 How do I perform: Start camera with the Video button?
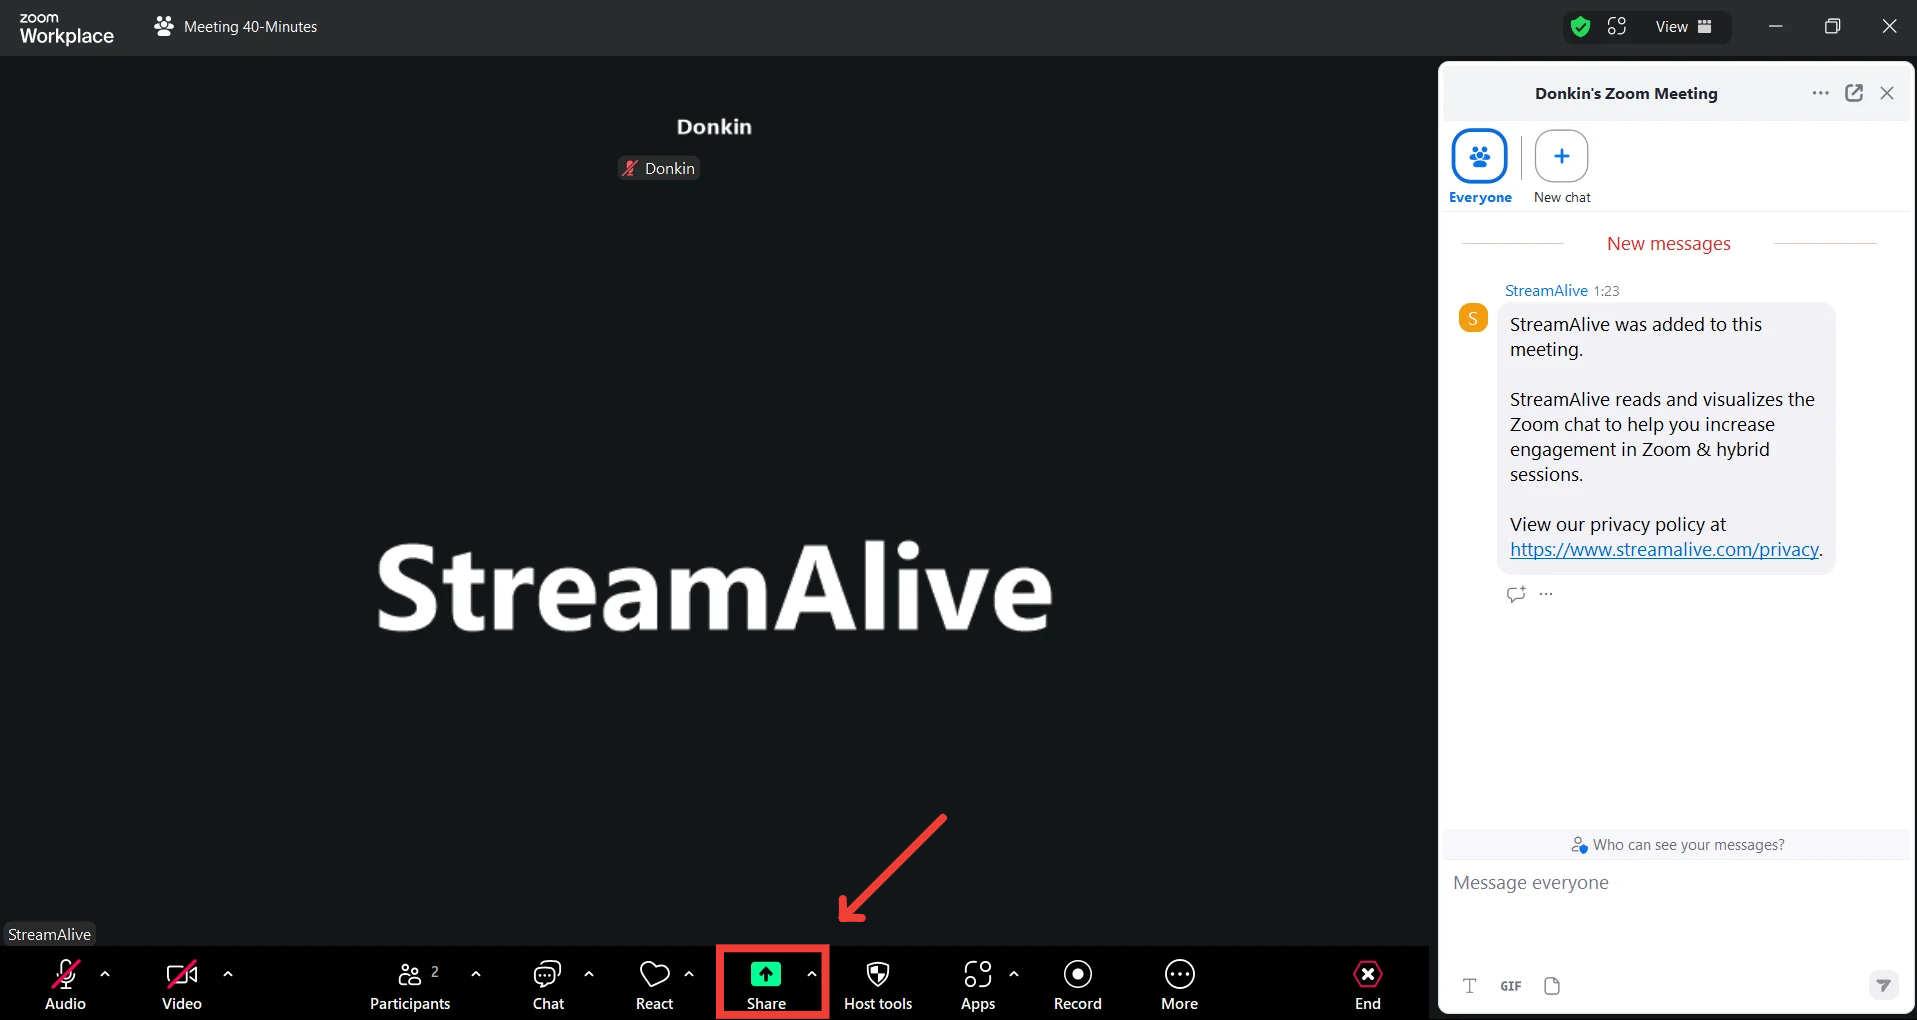pyautogui.click(x=182, y=984)
